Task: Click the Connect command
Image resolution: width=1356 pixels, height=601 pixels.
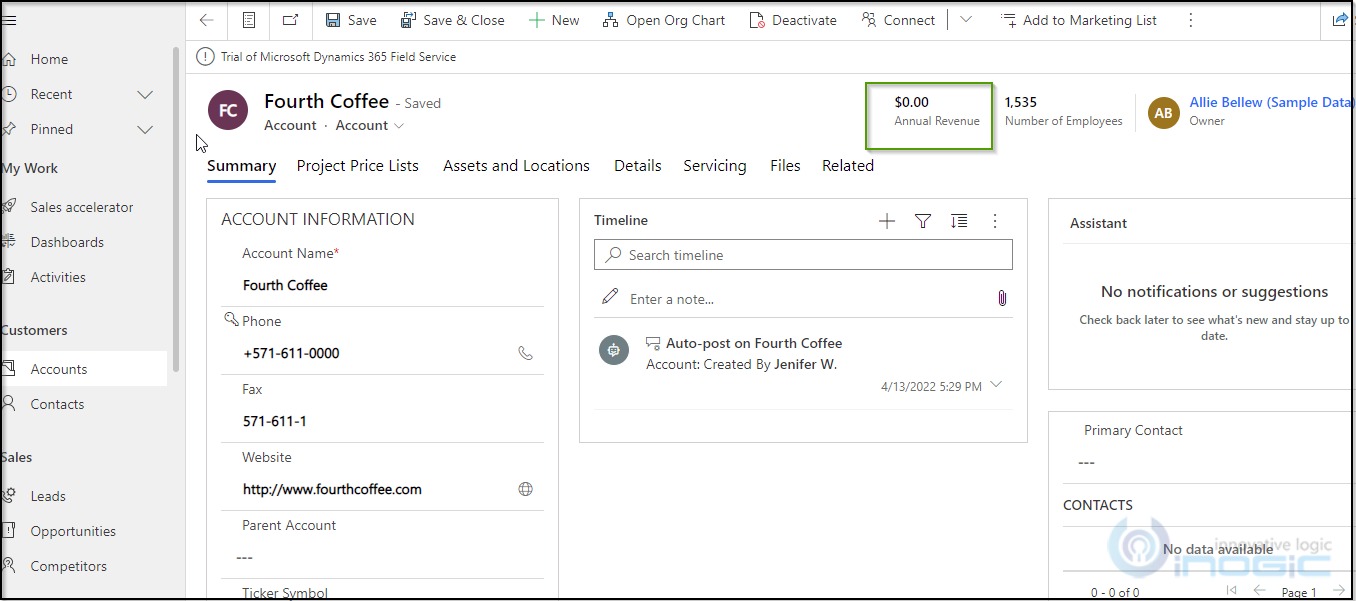Action: (898, 20)
